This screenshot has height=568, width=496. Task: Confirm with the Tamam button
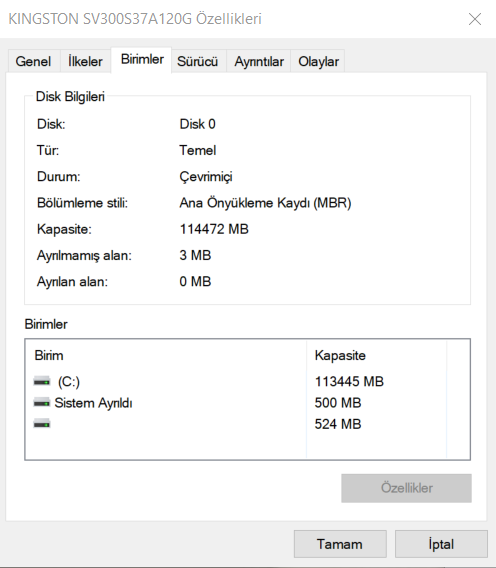click(x=340, y=544)
